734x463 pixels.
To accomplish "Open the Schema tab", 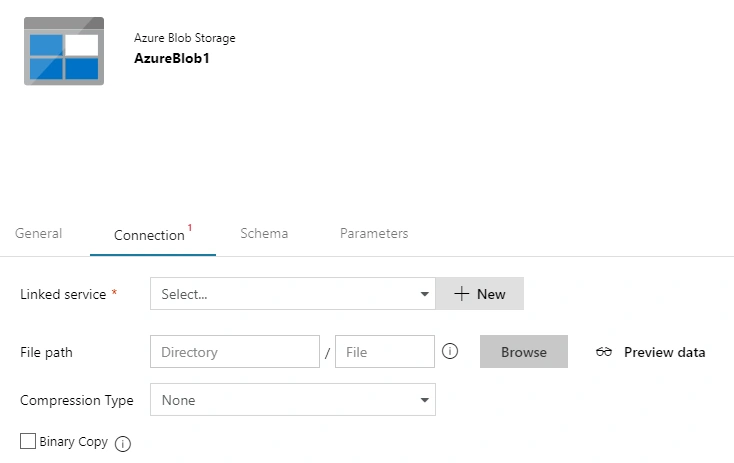I will point(264,233).
